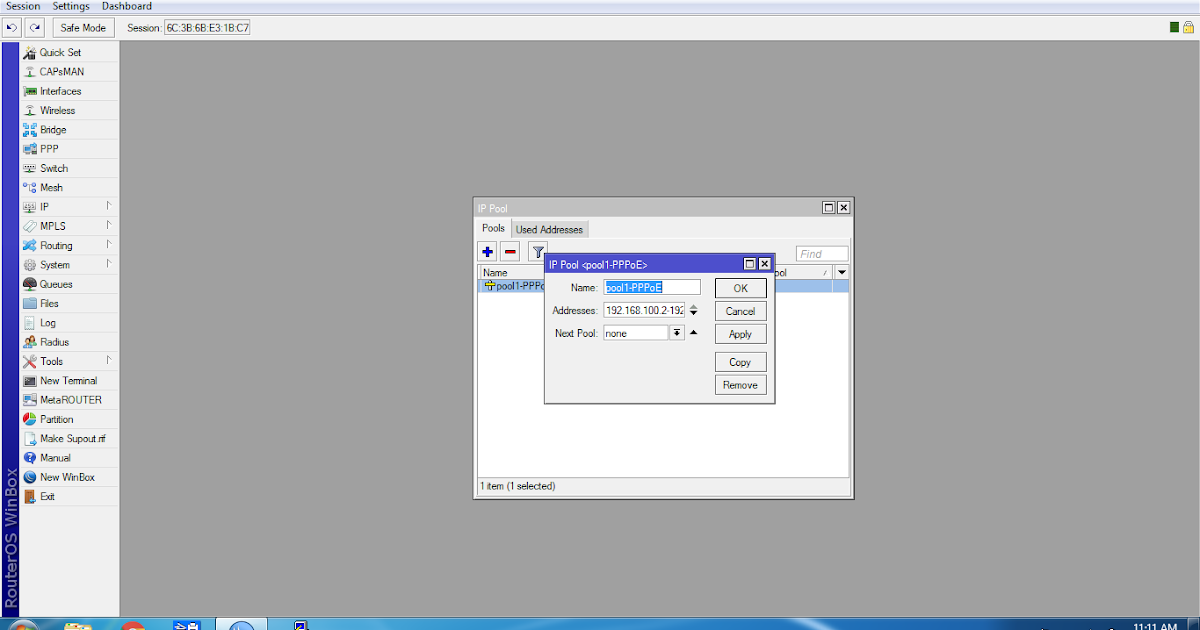Open the Log viewer
Screen dimensions: 1200x630
[x=48, y=323]
